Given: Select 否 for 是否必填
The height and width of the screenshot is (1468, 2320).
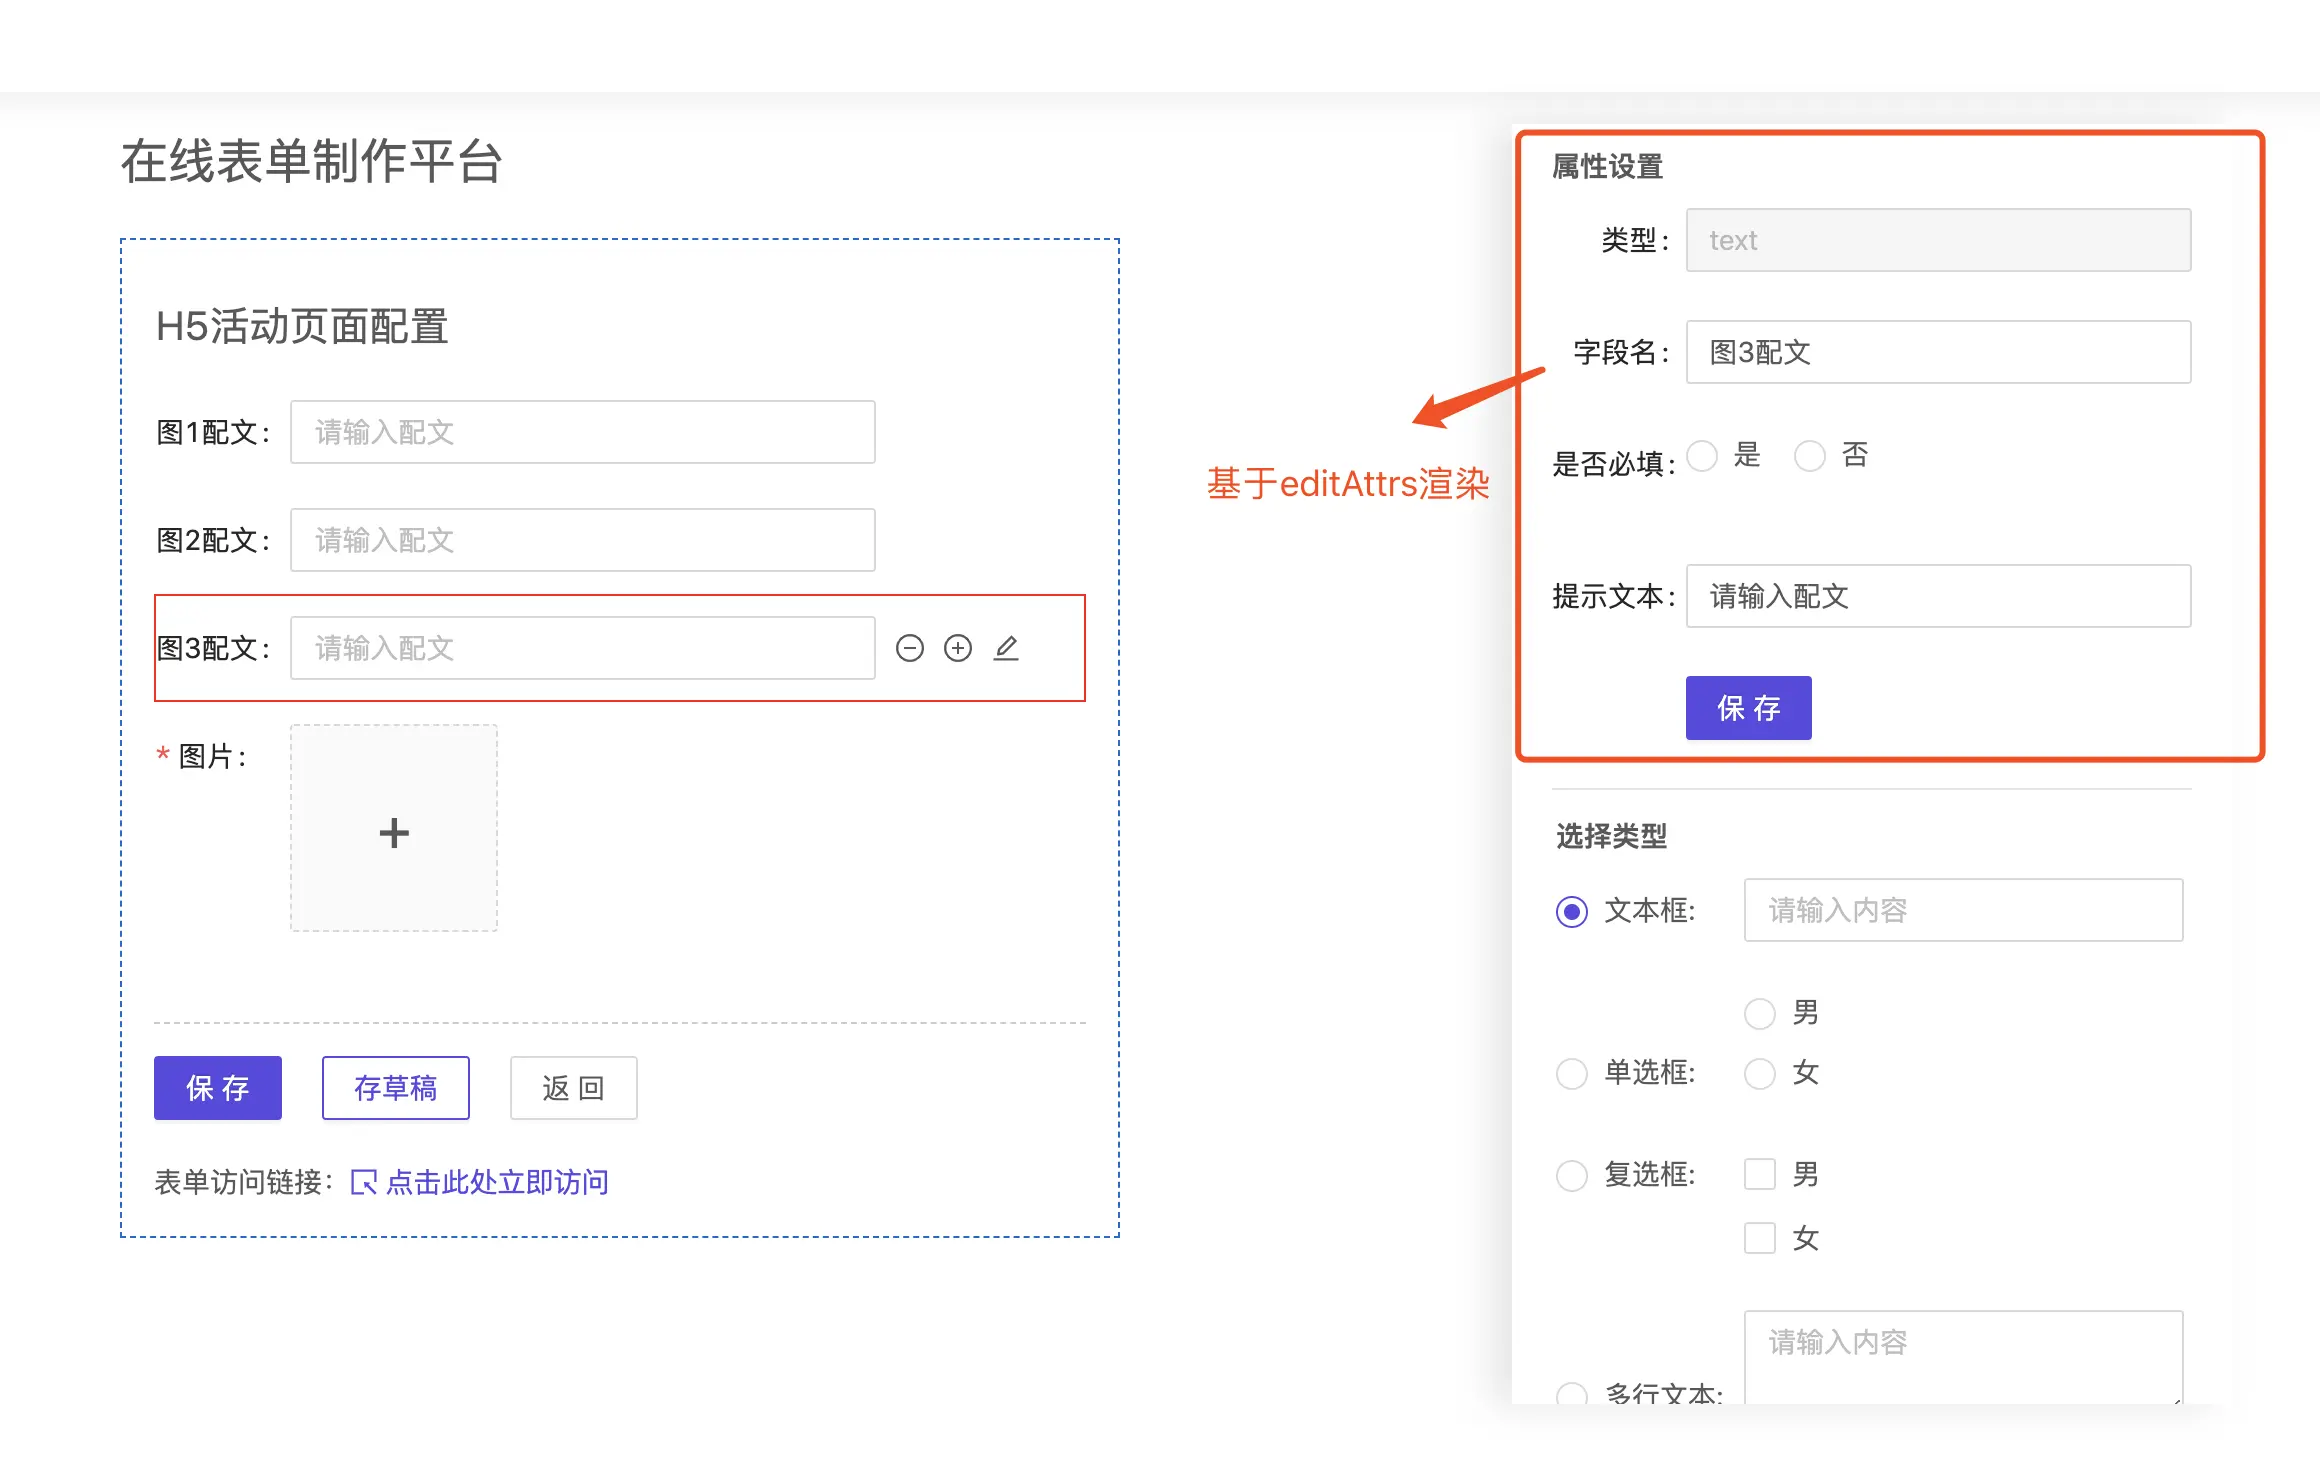Looking at the screenshot, I should coord(1809,456).
